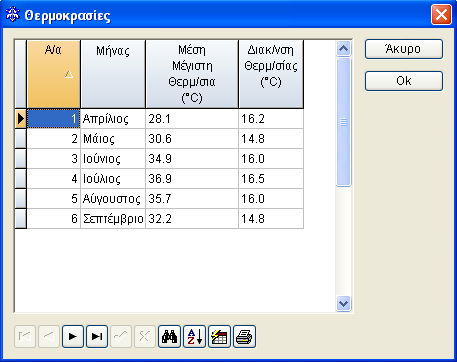Click the Μέση Μέγιστη Θερμ/σια column header
The height and width of the screenshot is (362, 457).
click(192, 74)
